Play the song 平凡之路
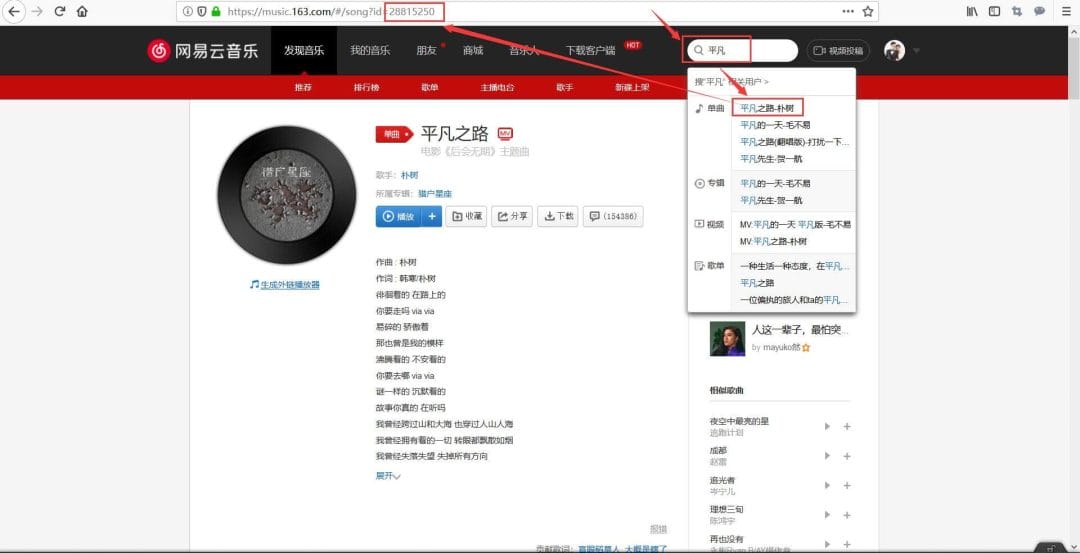The height and width of the screenshot is (553, 1080). point(399,216)
